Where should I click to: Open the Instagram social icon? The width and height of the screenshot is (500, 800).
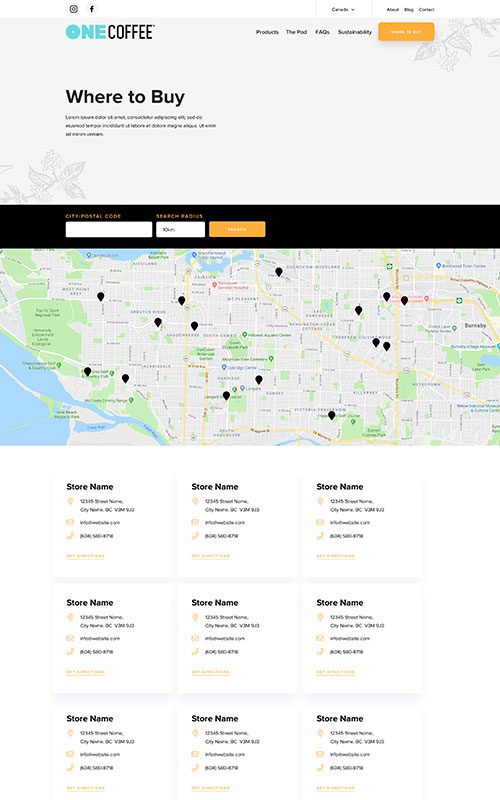pos(73,9)
